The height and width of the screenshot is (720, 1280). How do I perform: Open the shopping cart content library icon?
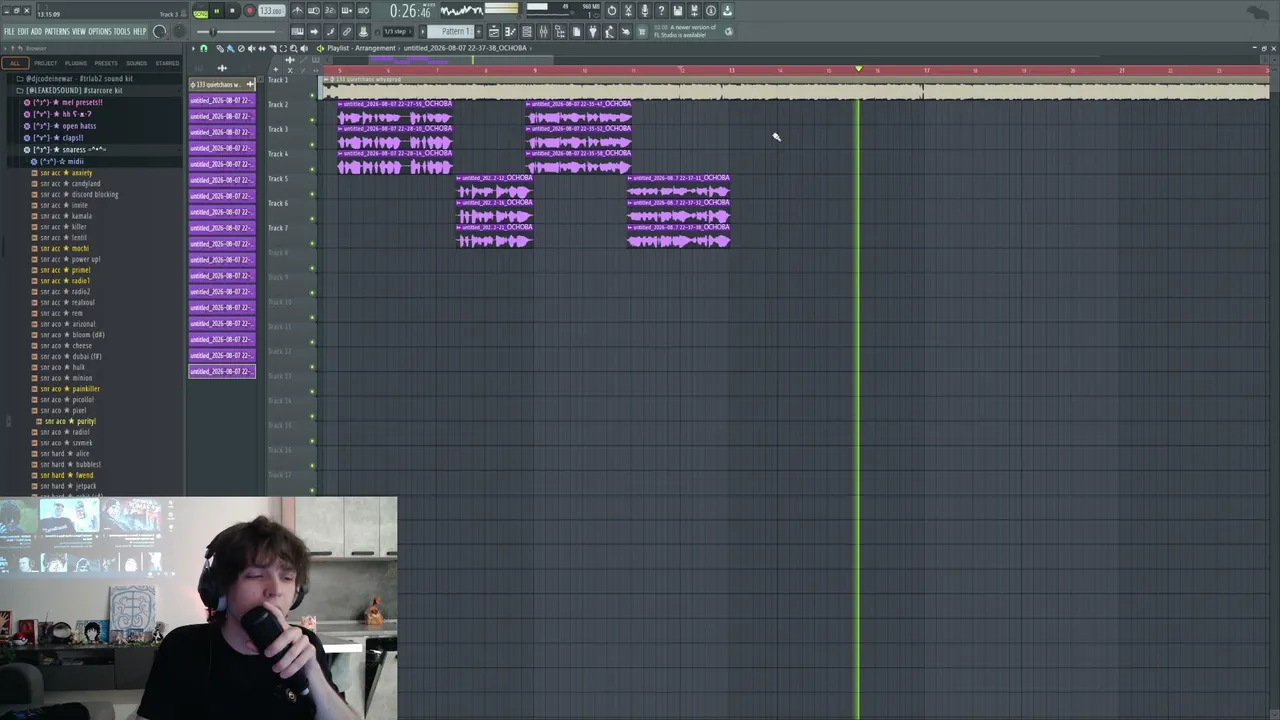642,31
